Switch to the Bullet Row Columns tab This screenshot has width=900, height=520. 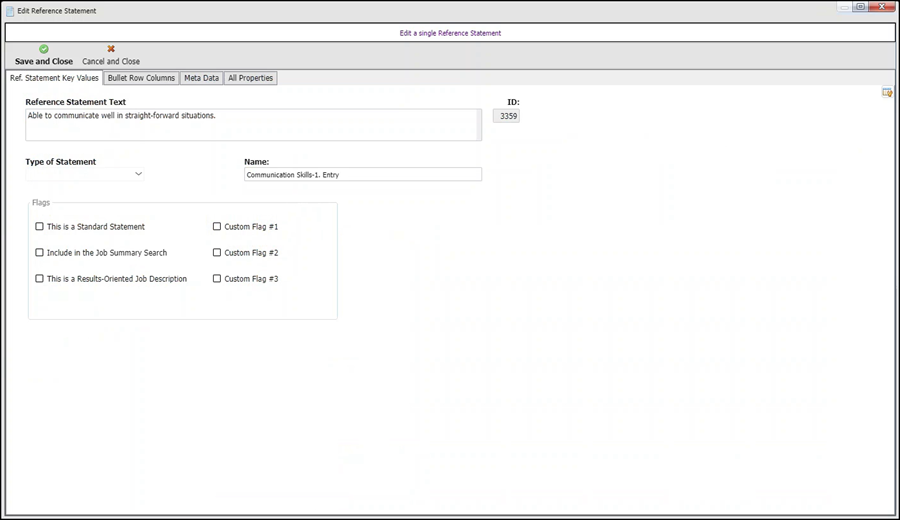pos(141,78)
